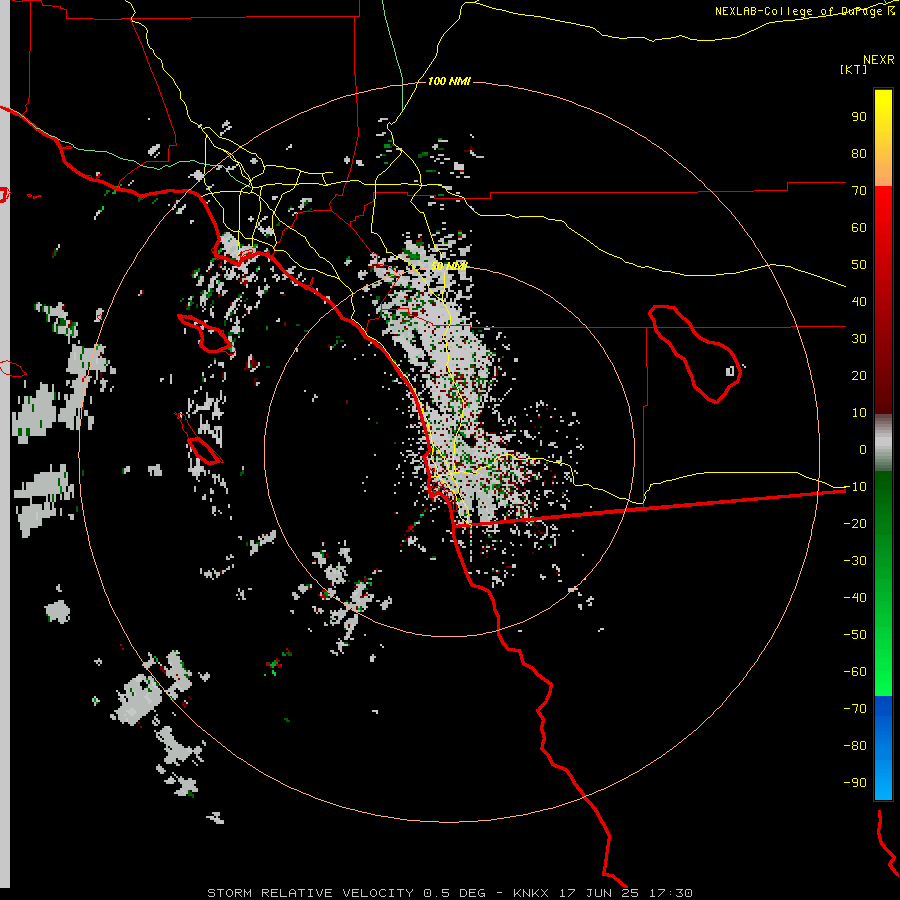The height and width of the screenshot is (900, 900).
Task: Click the positive 90 knot scale label
Action: (x=859, y=117)
